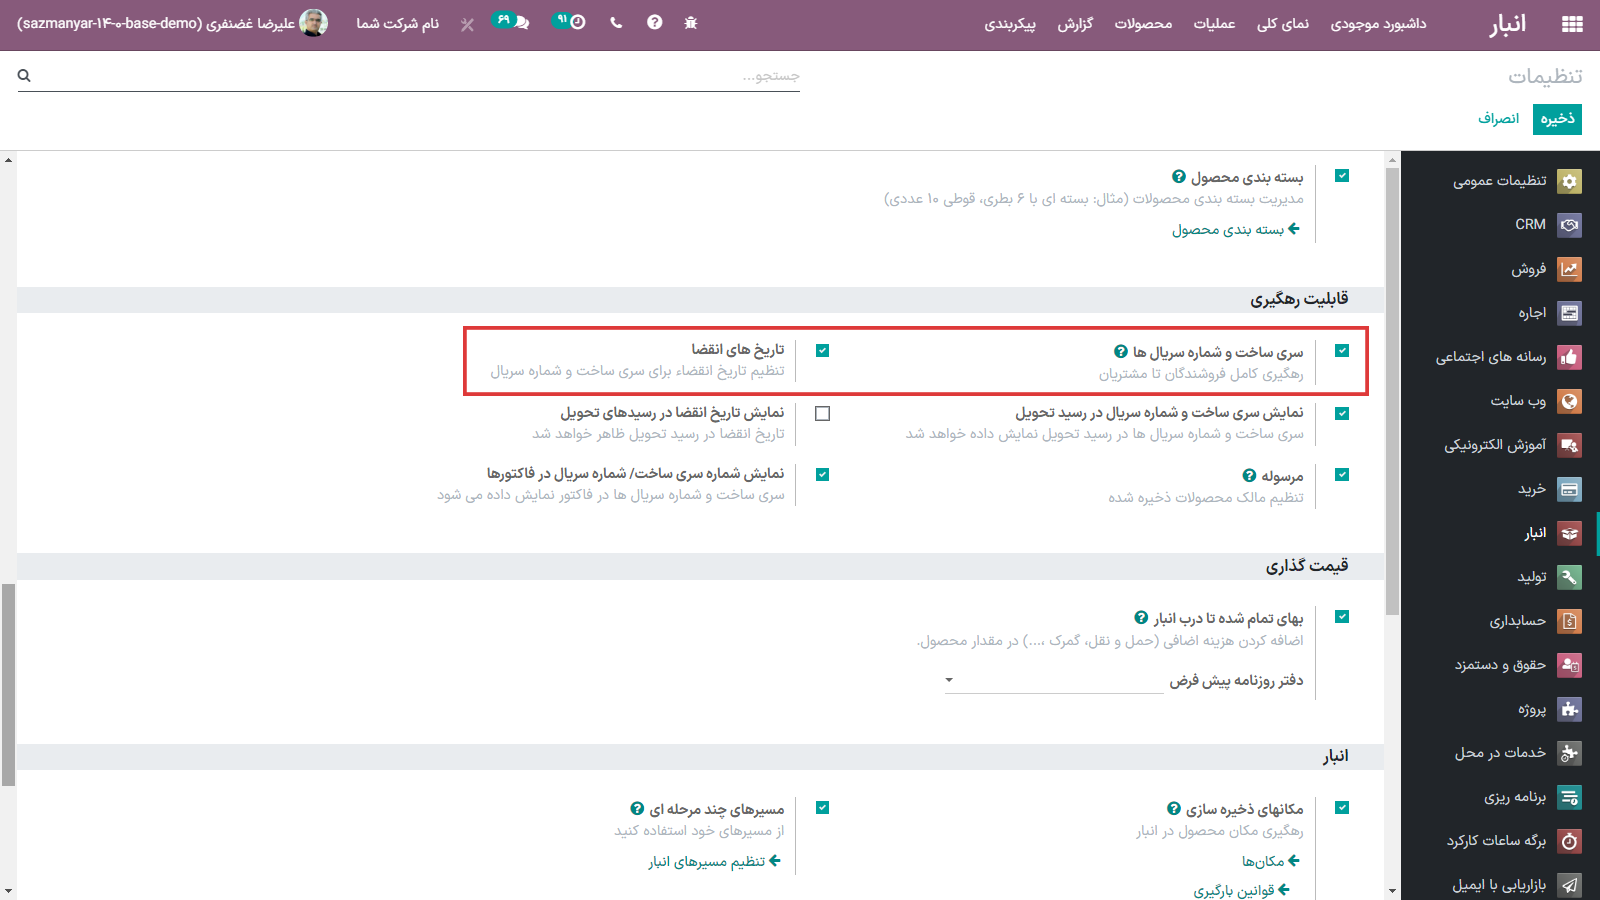Open the نام شرکت شما company switcher
Image resolution: width=1600 pixels, height=900 pixels.
397,24
